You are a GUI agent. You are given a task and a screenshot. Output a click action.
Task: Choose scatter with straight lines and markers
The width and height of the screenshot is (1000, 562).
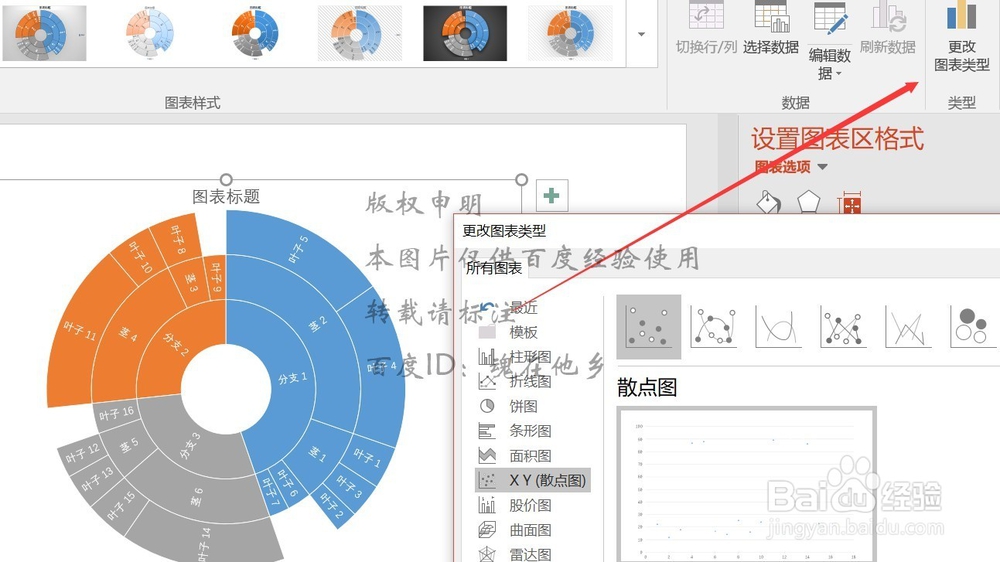[843, 327]
